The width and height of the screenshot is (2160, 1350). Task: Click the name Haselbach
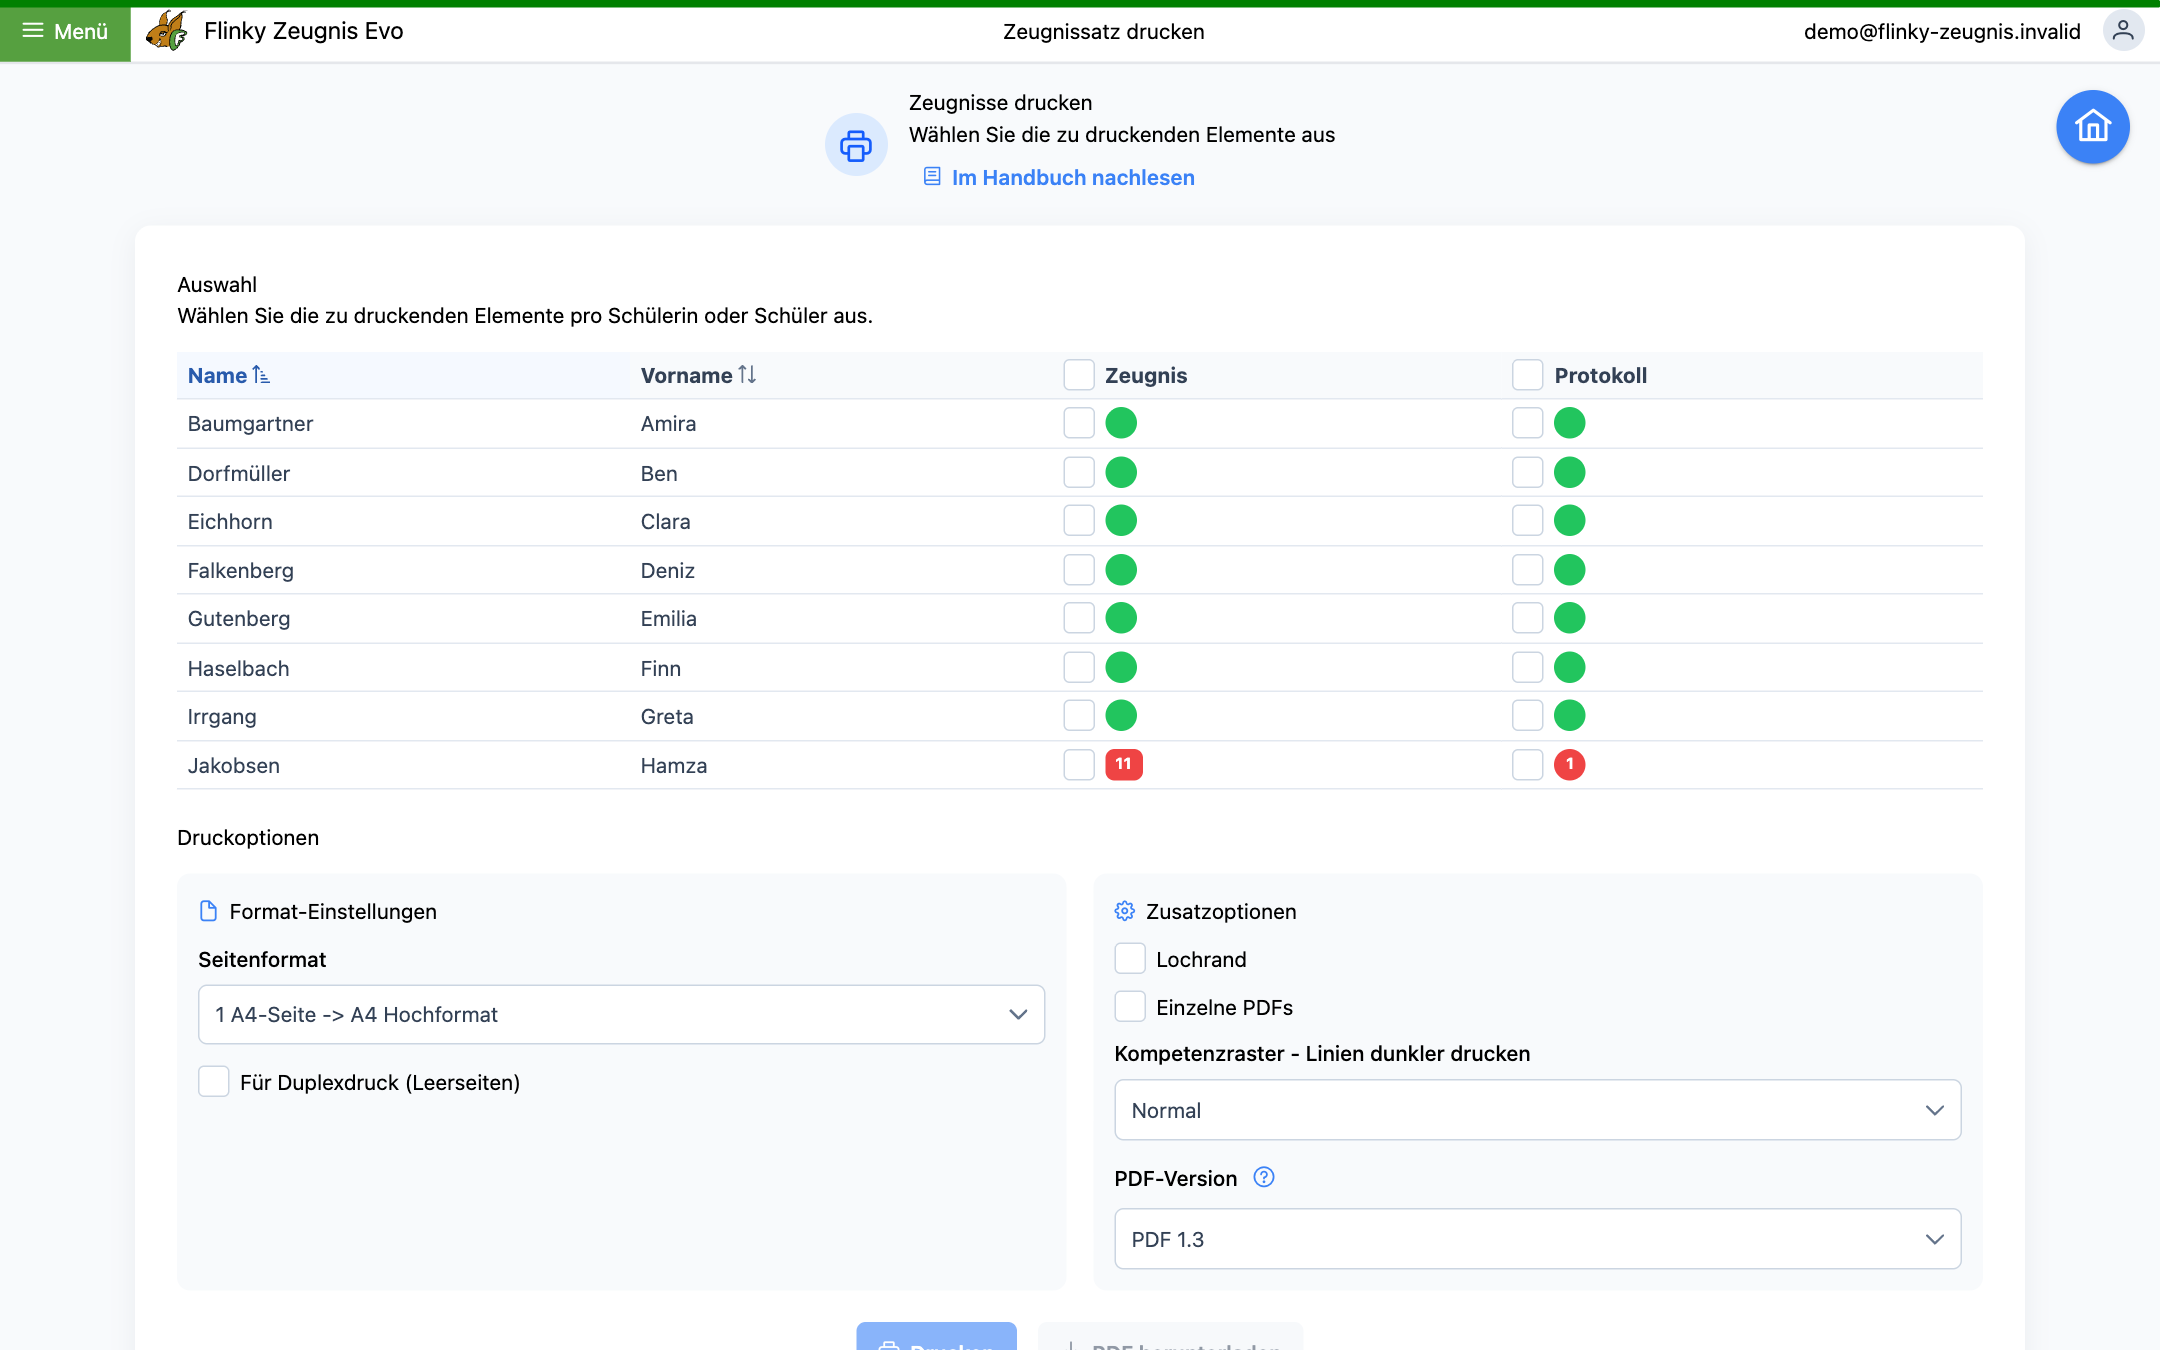[x=238, y=668]
